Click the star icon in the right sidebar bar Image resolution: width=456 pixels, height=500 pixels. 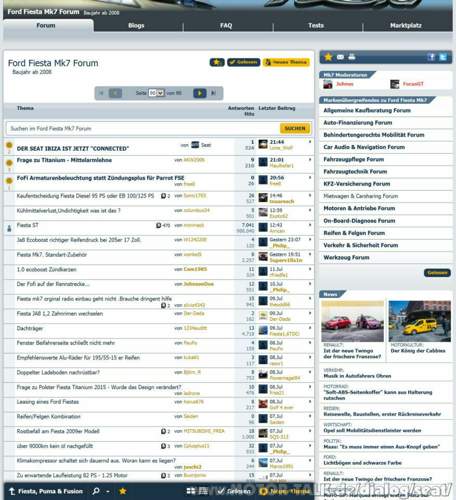tap(328, 57)
